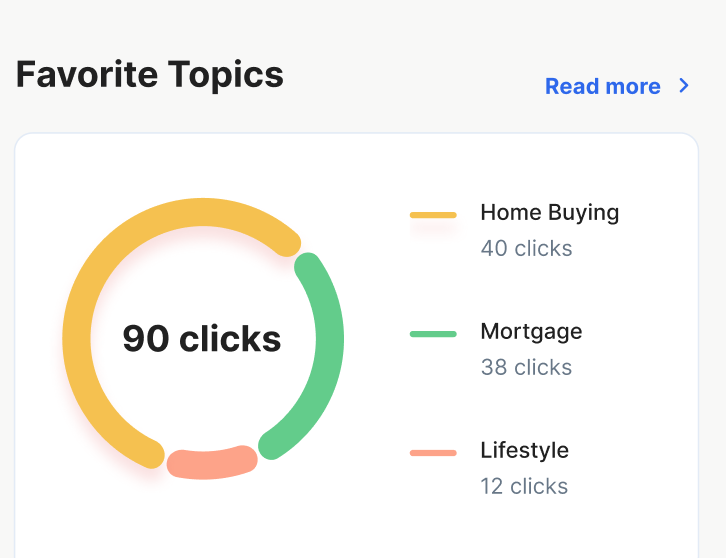Image resolution: width=726 pixels, height=558 pixels.
Task: Click the bottom end of green arc
Action: pos(272,445)
